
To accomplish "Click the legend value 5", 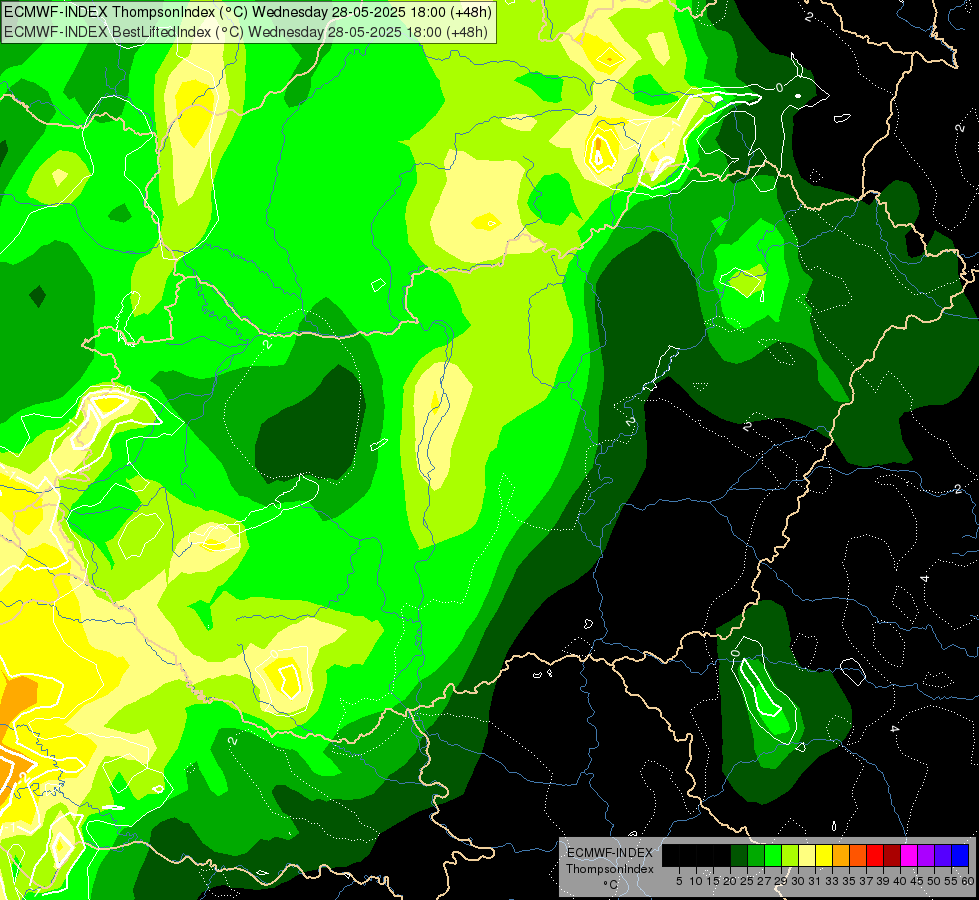I will pyautogui.click(x=679, y=881).
